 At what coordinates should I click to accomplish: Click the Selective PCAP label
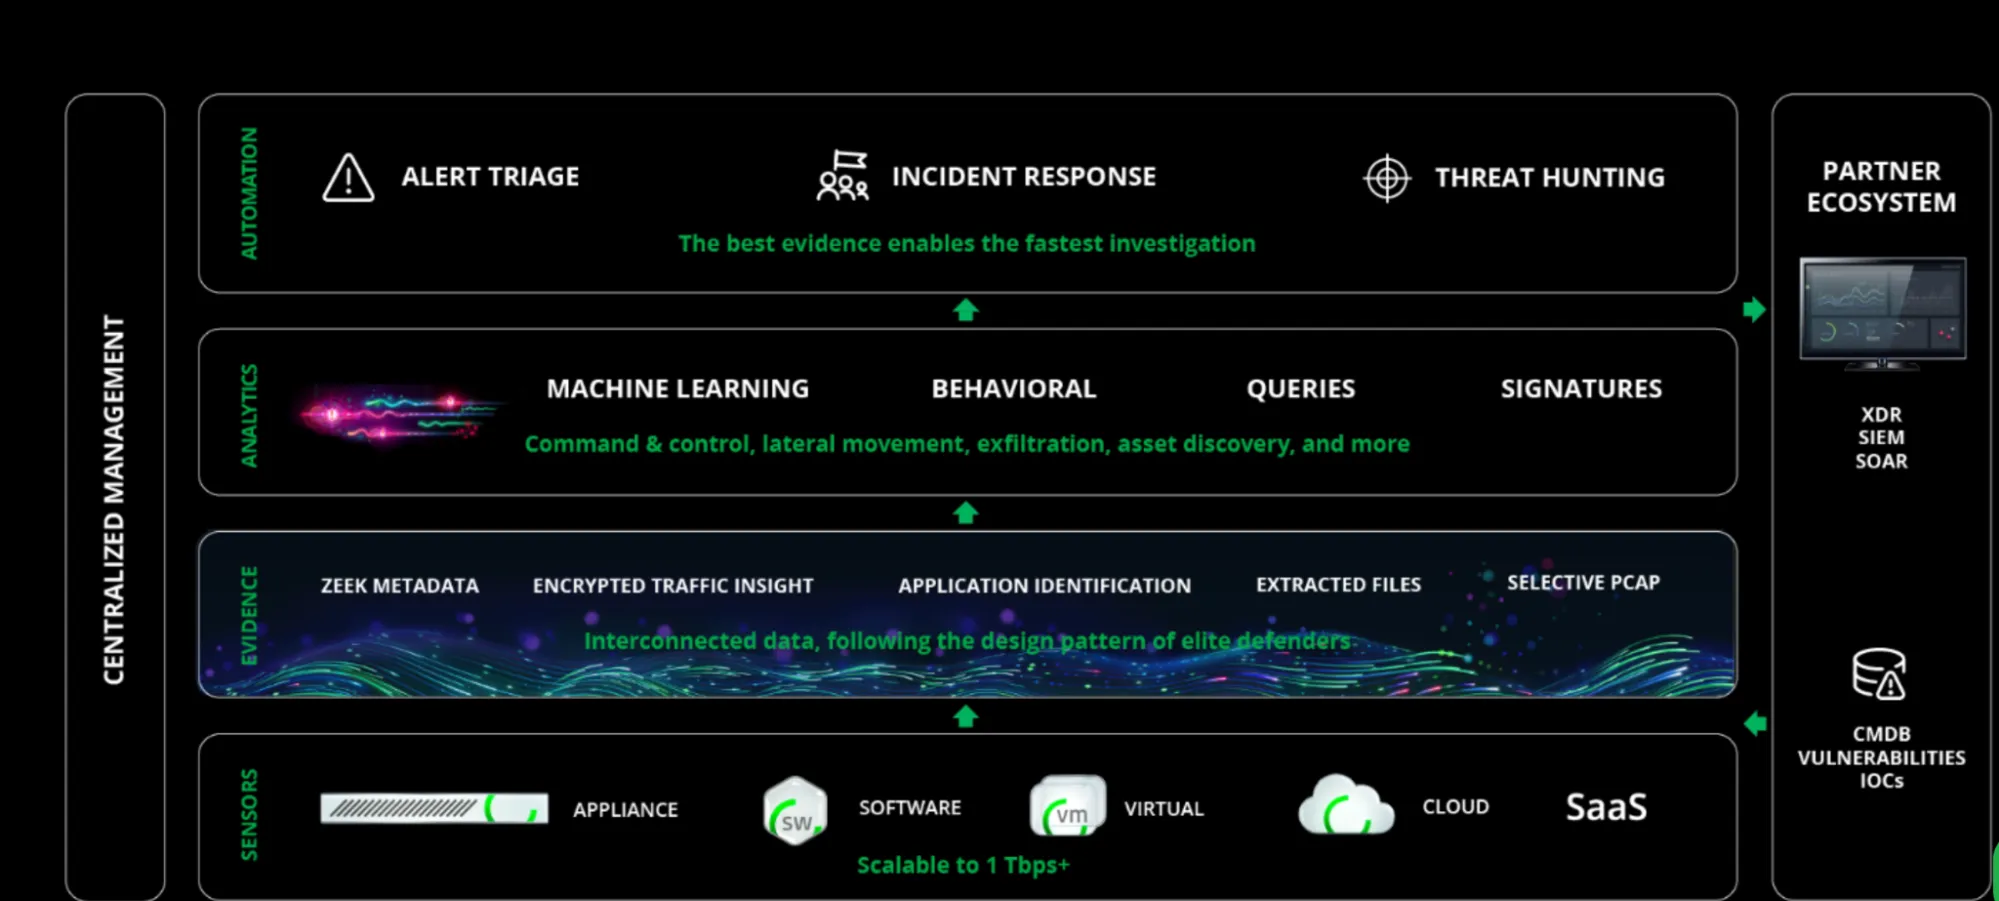tap(1583, 583)
